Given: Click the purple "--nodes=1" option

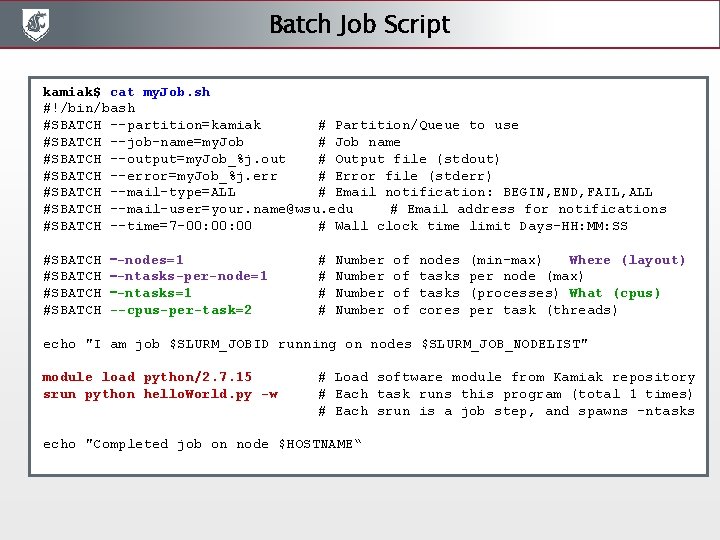Looking at the screenshot, I should coord(147,260).
